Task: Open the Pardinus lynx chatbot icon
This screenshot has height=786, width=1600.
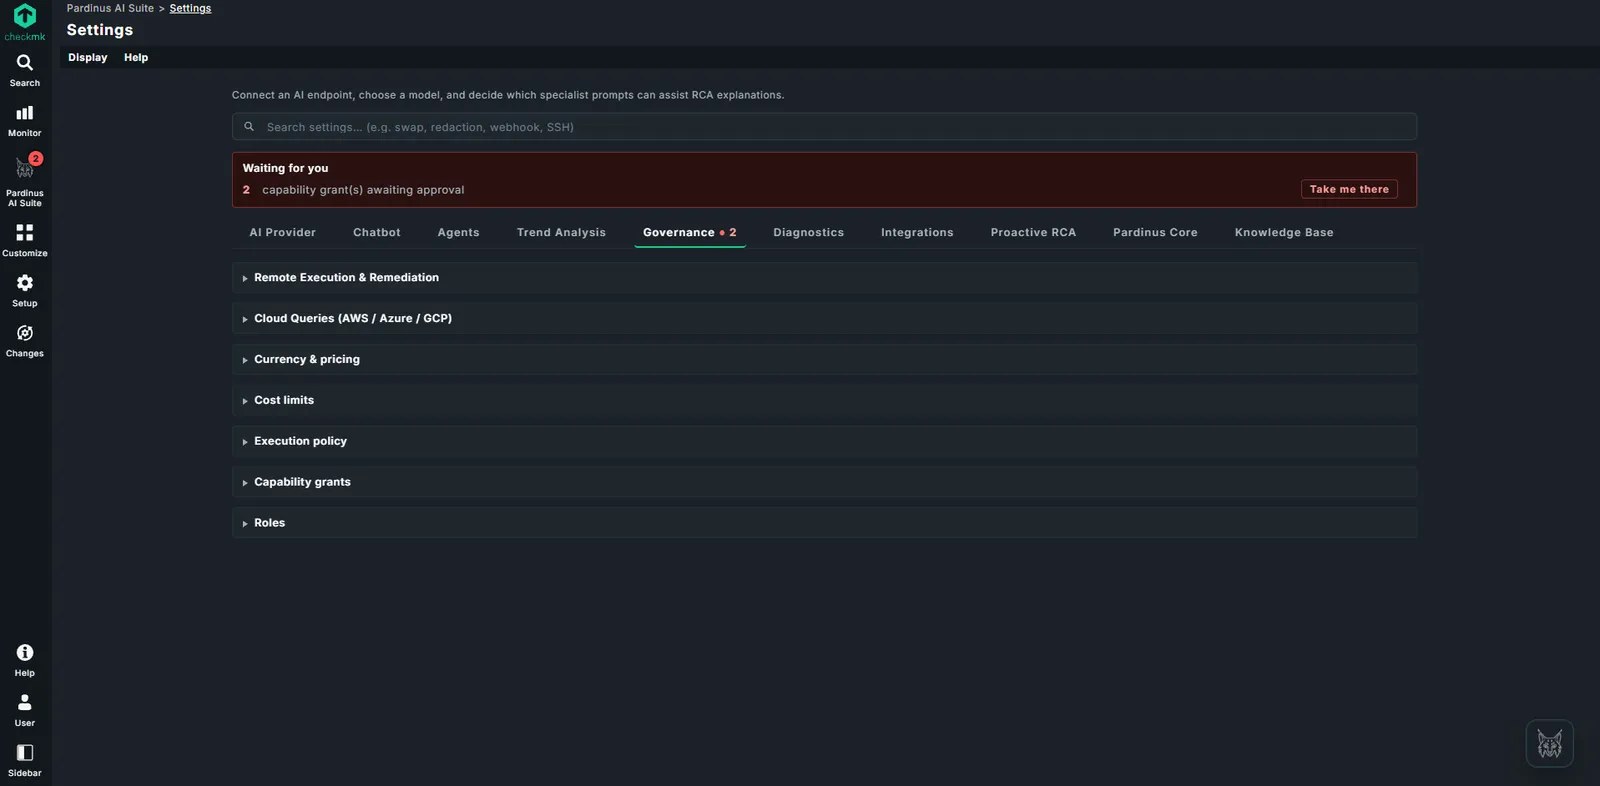Action: pos(1550,744)
